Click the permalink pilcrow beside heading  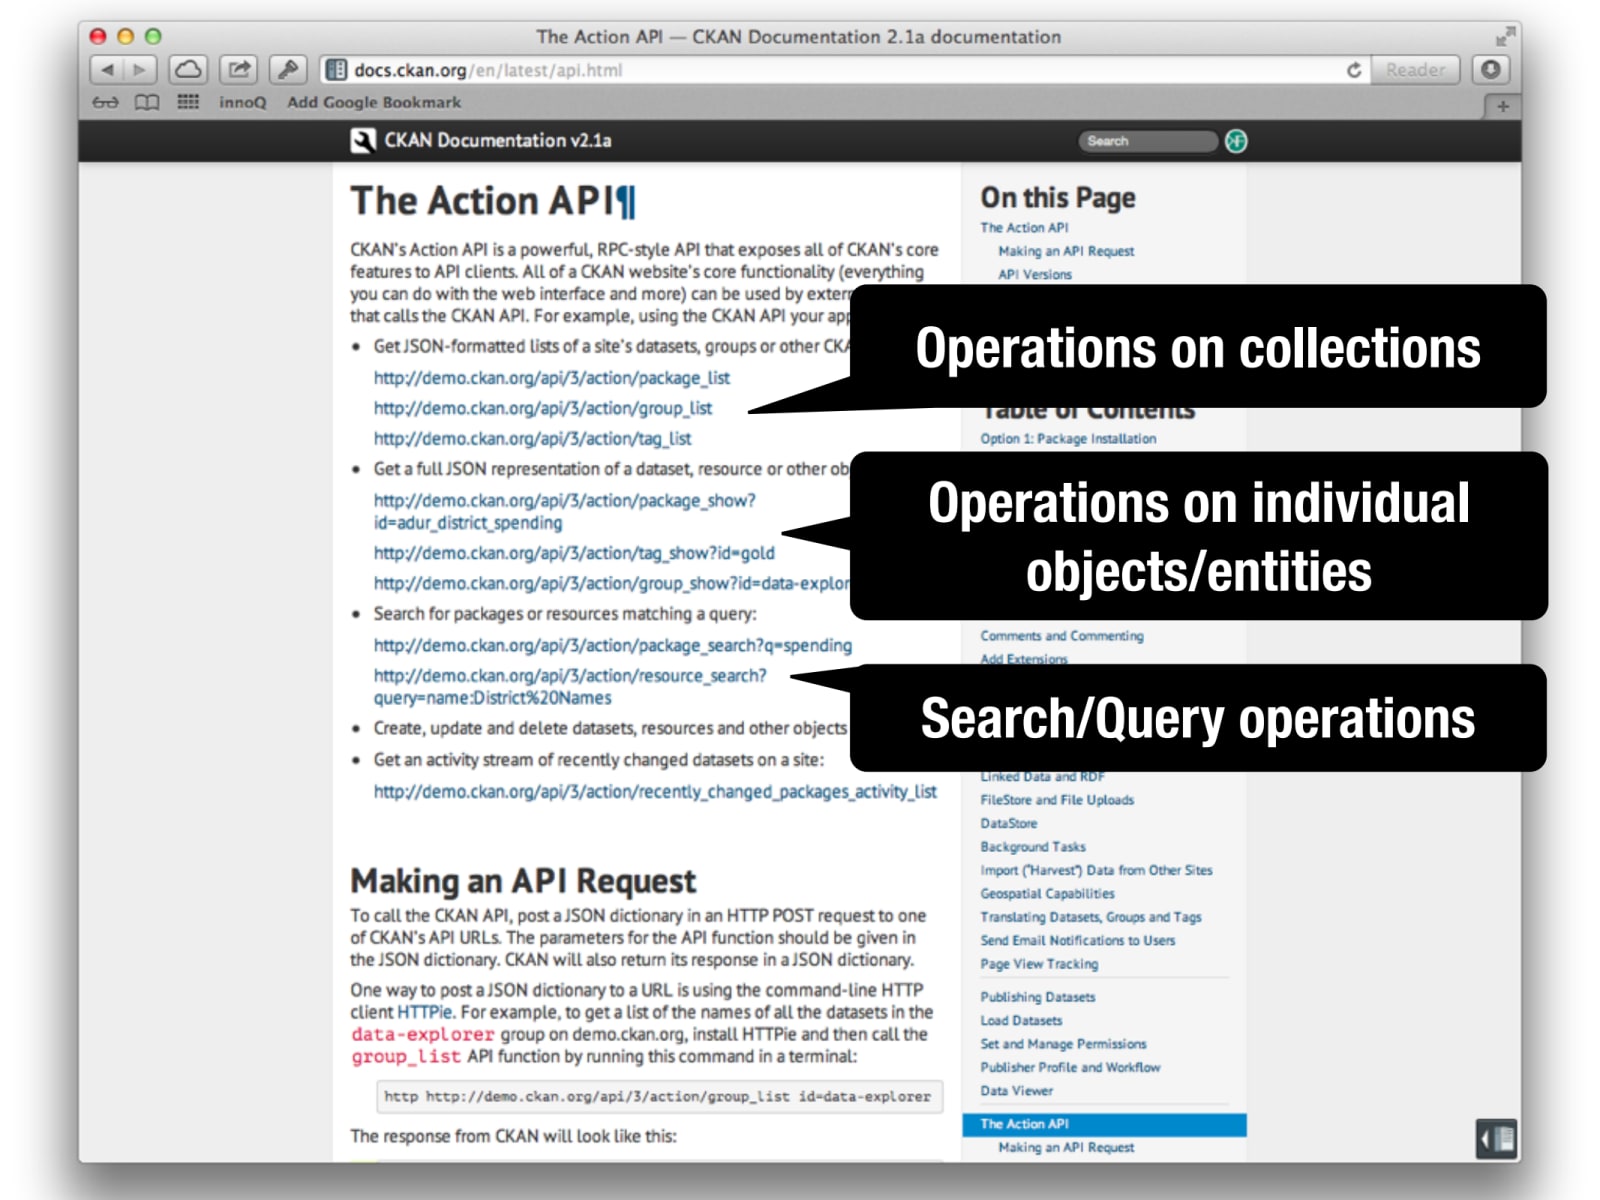(x=626, y=201)
